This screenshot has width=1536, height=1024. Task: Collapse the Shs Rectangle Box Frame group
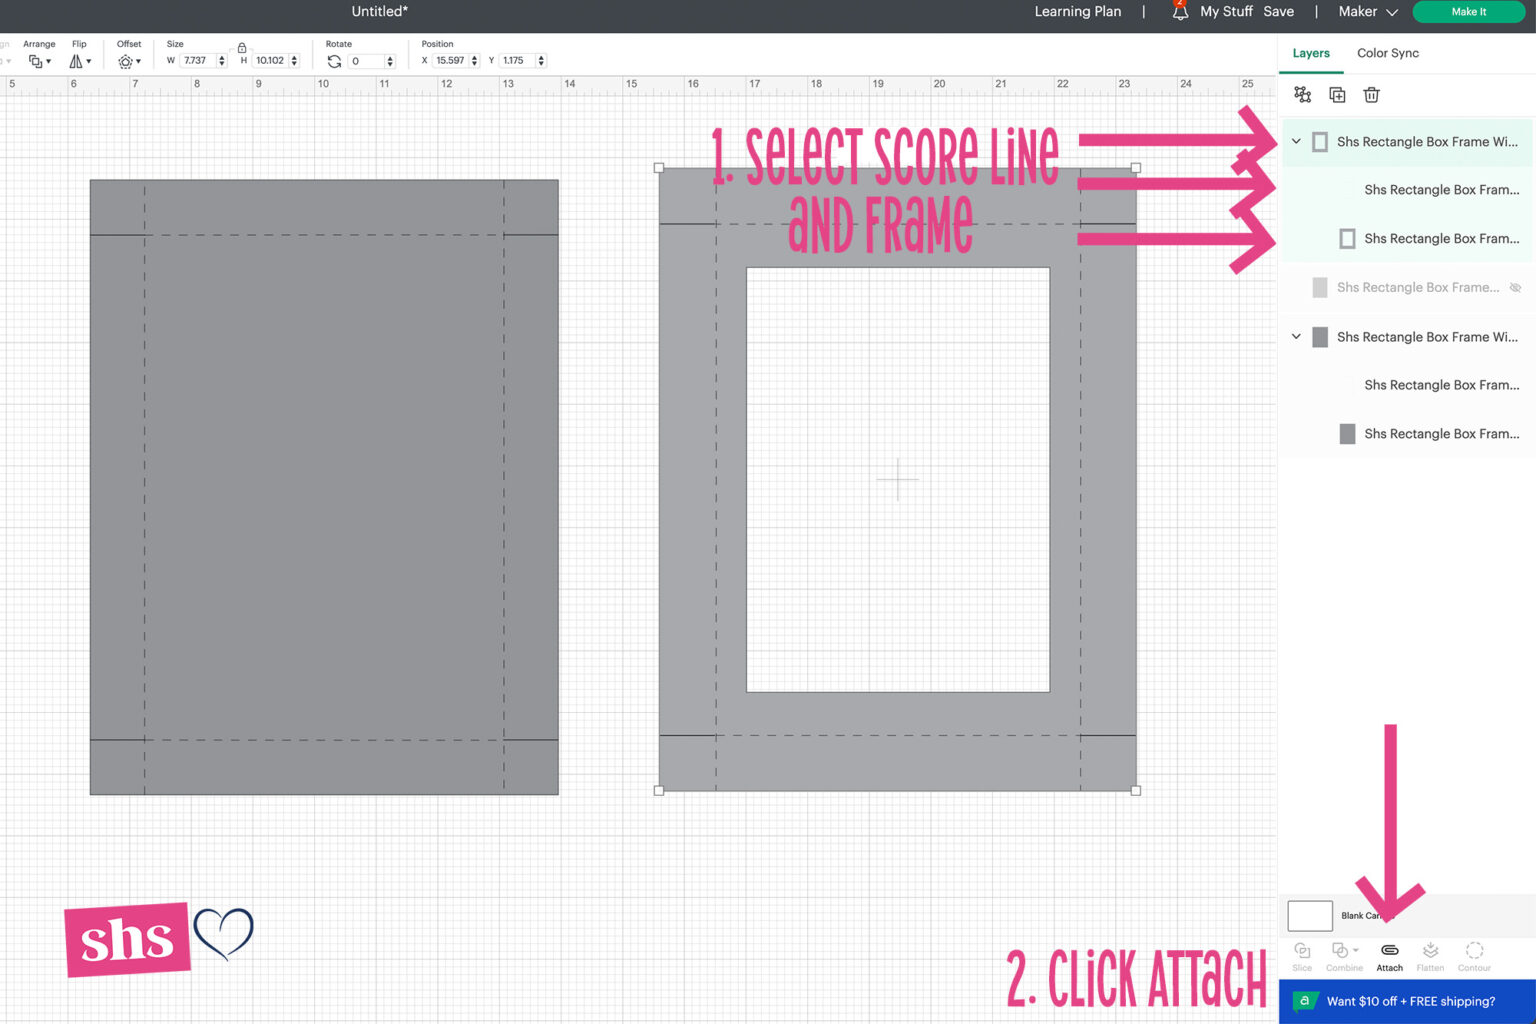[1296, 141]
